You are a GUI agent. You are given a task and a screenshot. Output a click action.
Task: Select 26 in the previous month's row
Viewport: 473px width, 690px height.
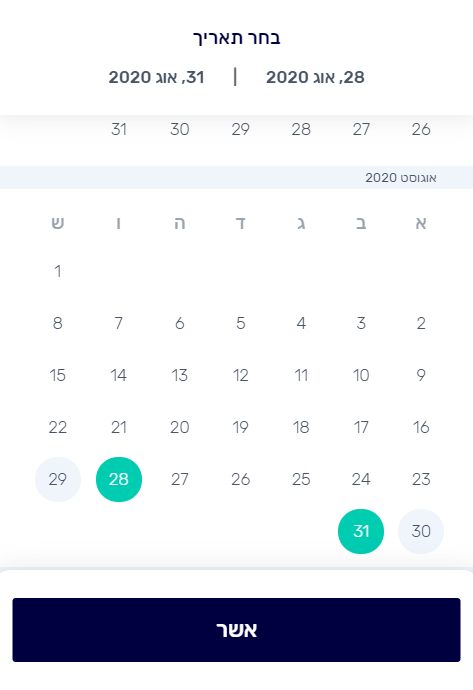(x=421, y=129)
